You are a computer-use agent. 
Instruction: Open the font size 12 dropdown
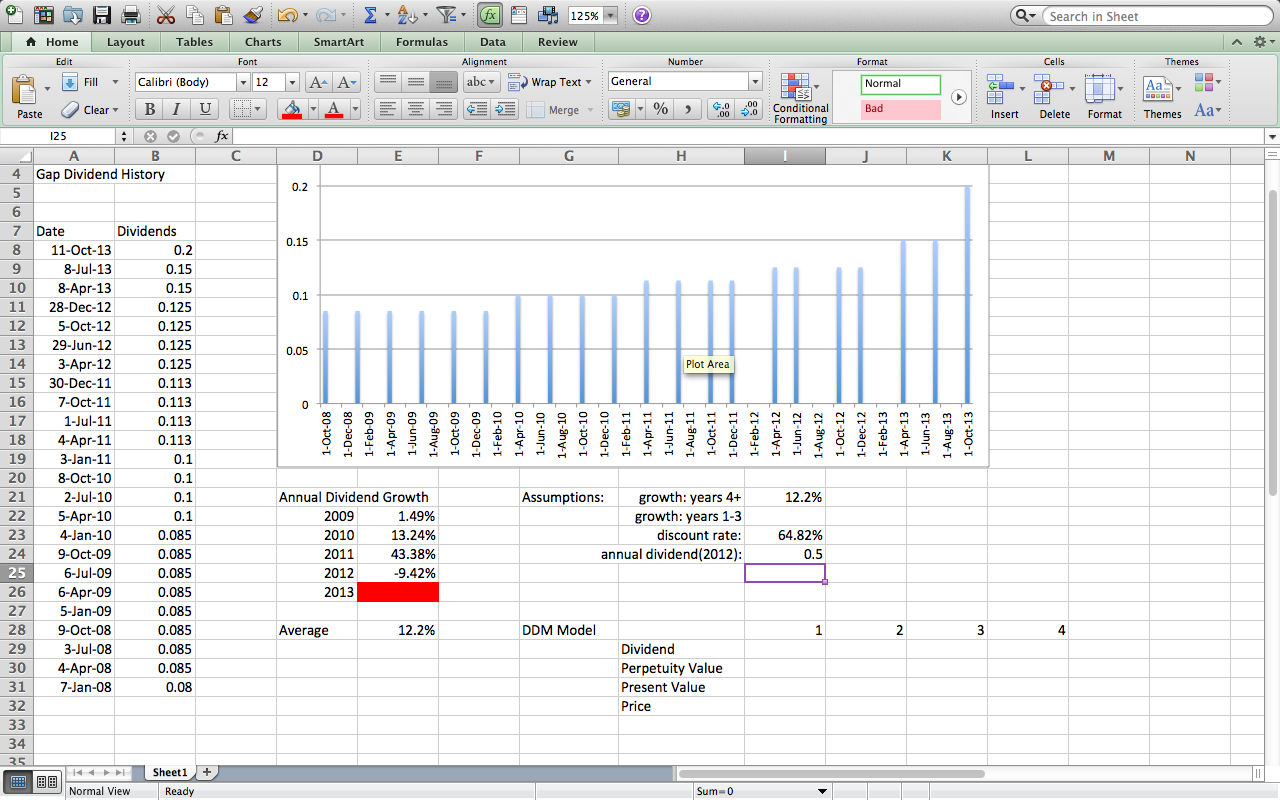[x=293, y=82]
